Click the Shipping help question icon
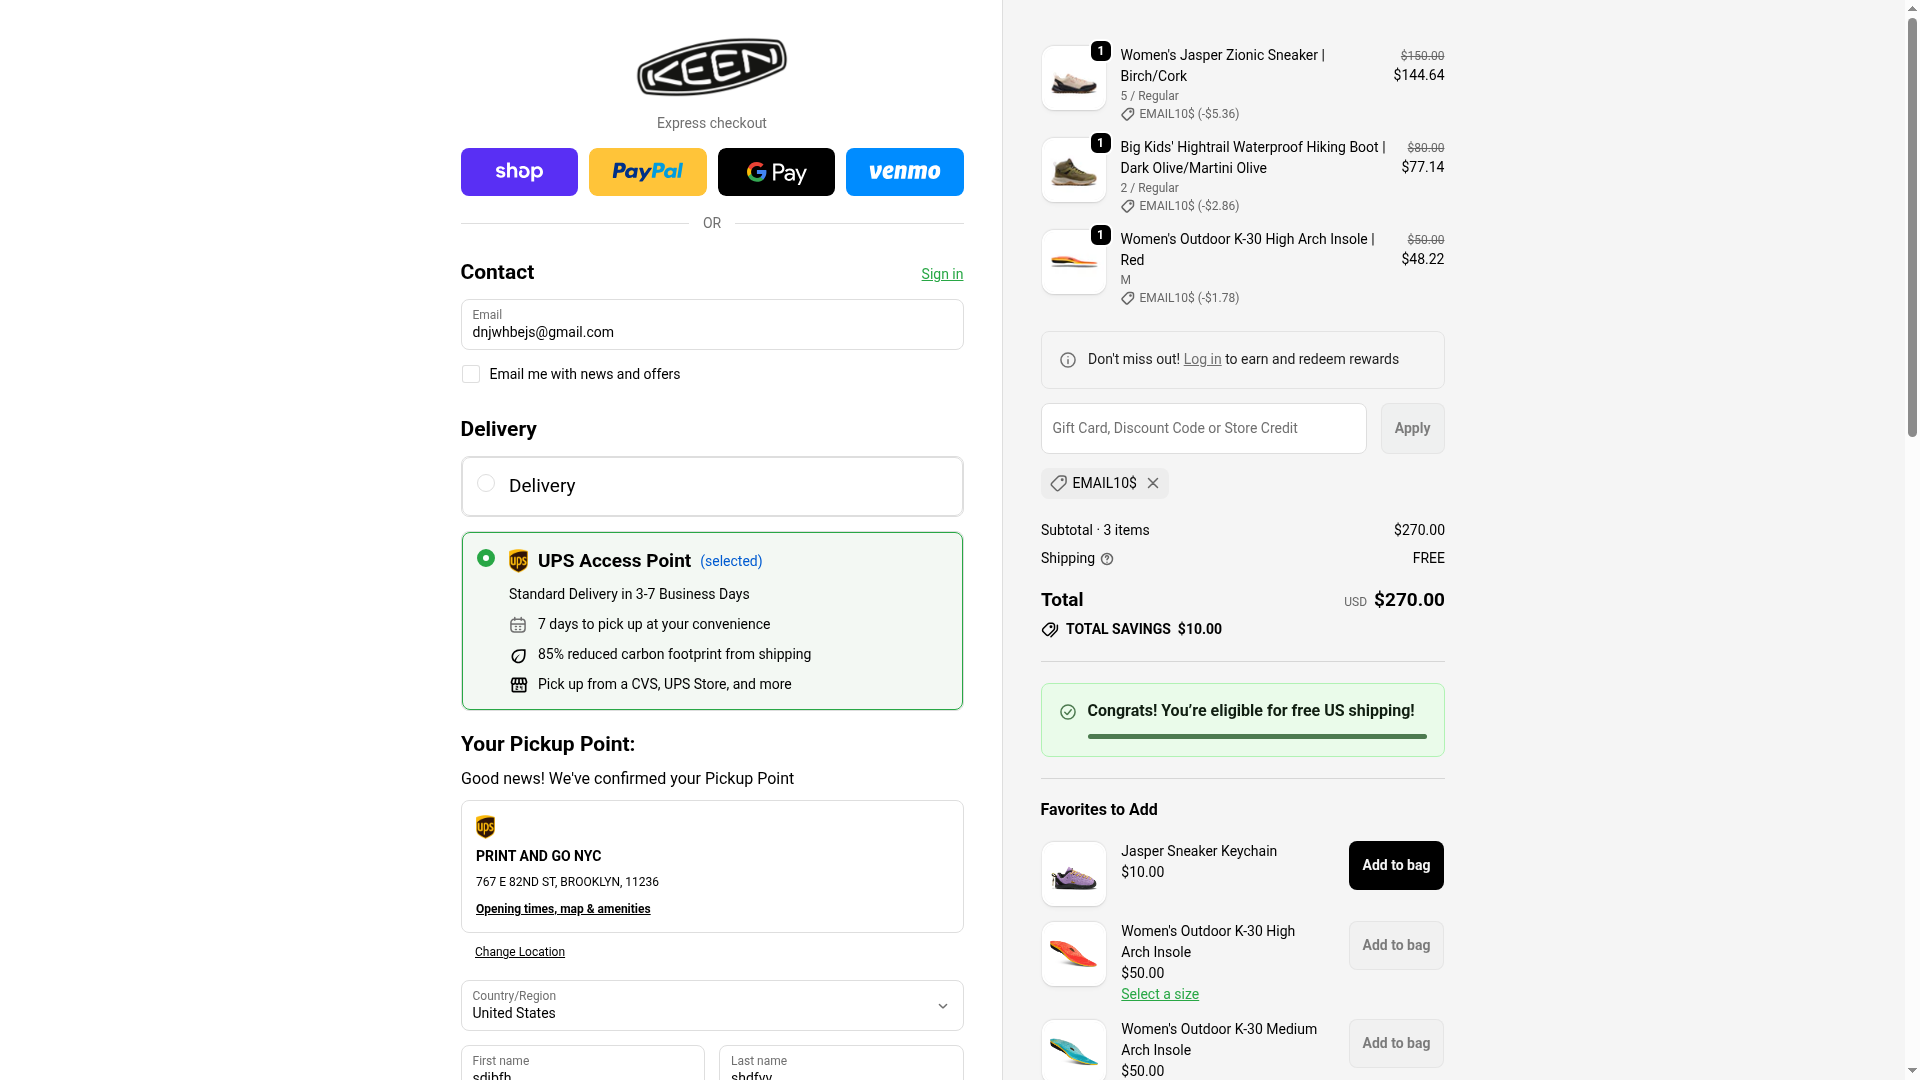 [x=1107, y=559]
